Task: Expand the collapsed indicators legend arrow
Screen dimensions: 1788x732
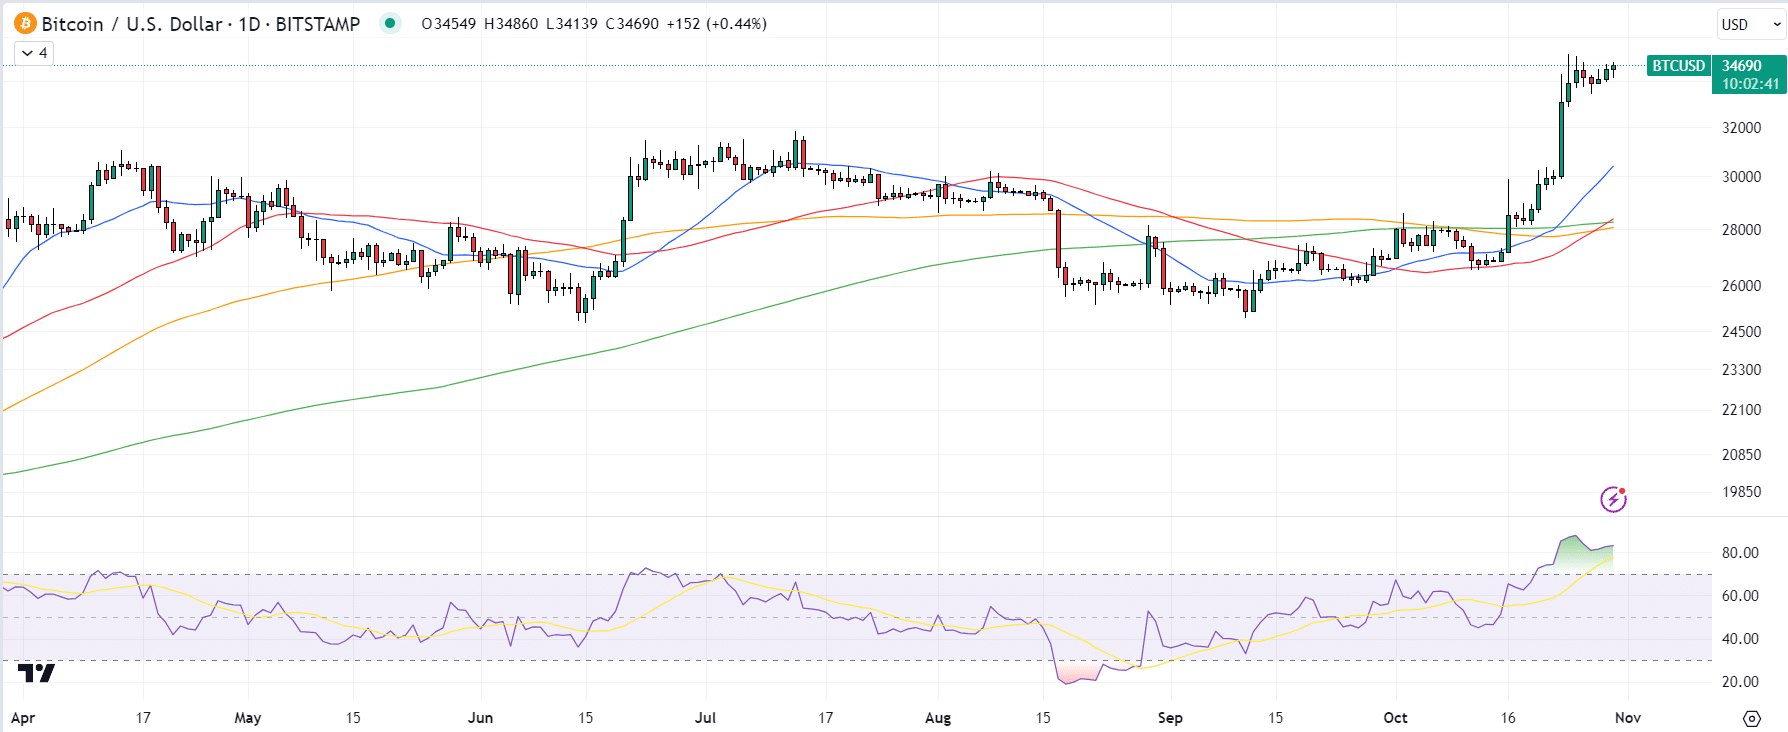Action: point(27,53)
